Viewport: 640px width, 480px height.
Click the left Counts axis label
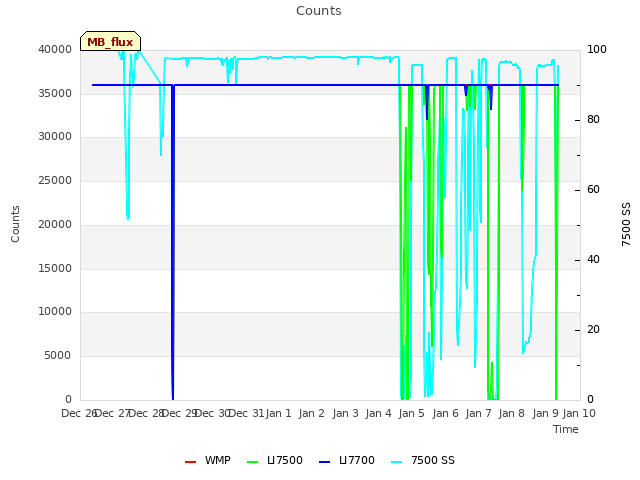click(15, 224)
